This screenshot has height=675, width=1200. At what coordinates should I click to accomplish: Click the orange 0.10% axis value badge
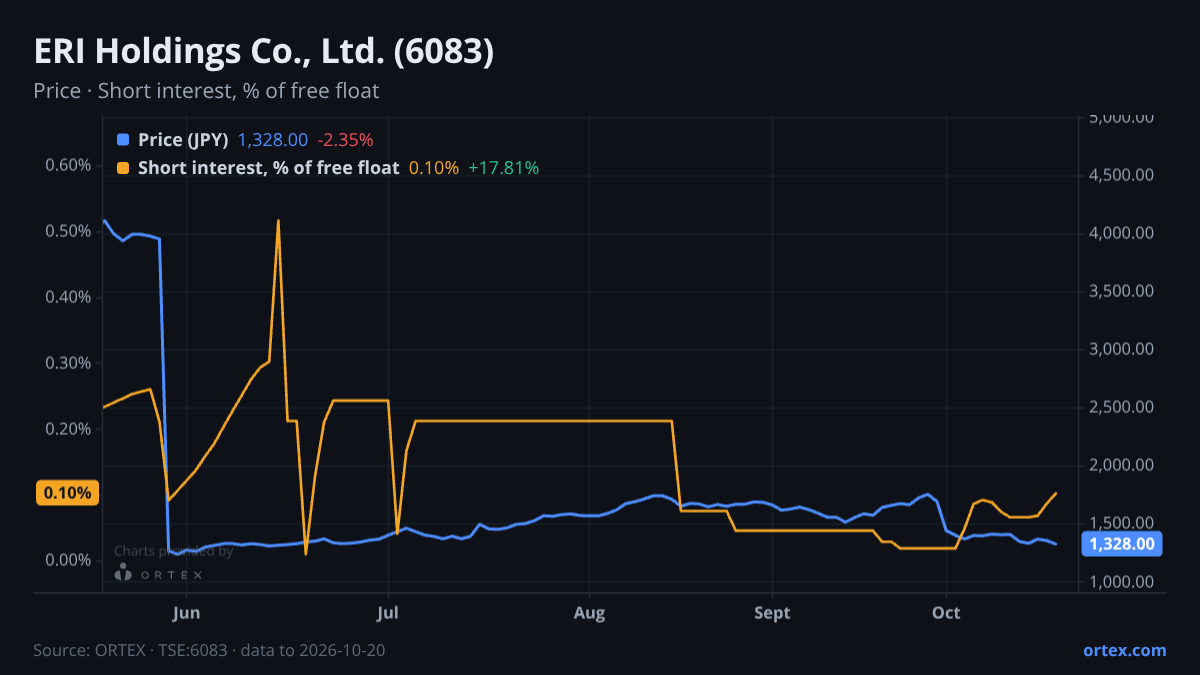pos(67,493)
